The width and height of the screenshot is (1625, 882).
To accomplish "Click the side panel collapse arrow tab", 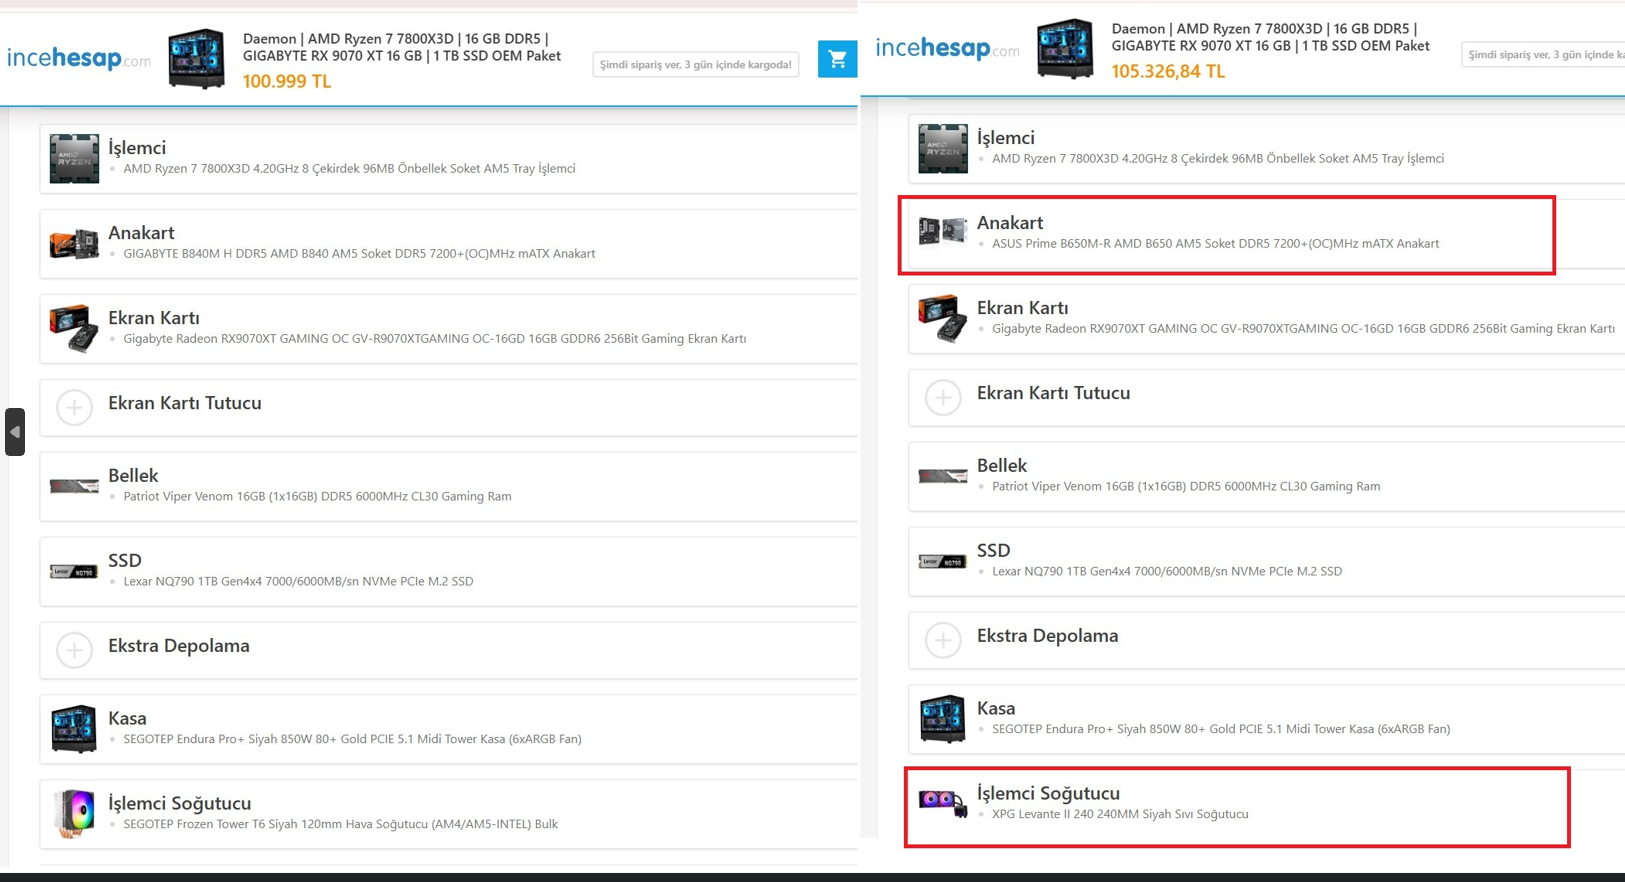I will pos(15,432).
